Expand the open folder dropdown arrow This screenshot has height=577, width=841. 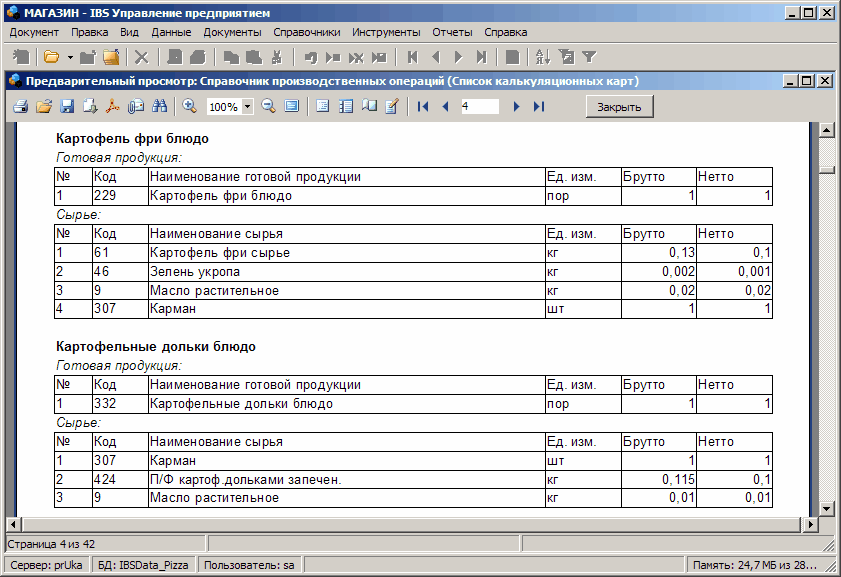70,57
